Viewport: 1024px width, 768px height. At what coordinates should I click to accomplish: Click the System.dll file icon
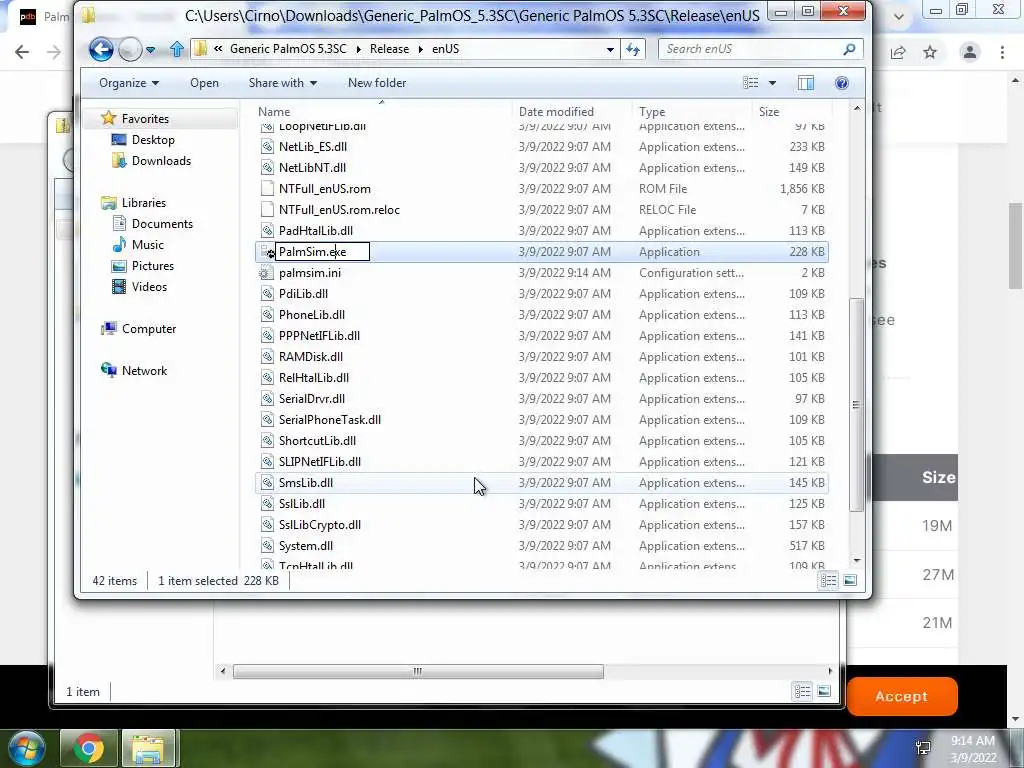(x=266, y=545)
